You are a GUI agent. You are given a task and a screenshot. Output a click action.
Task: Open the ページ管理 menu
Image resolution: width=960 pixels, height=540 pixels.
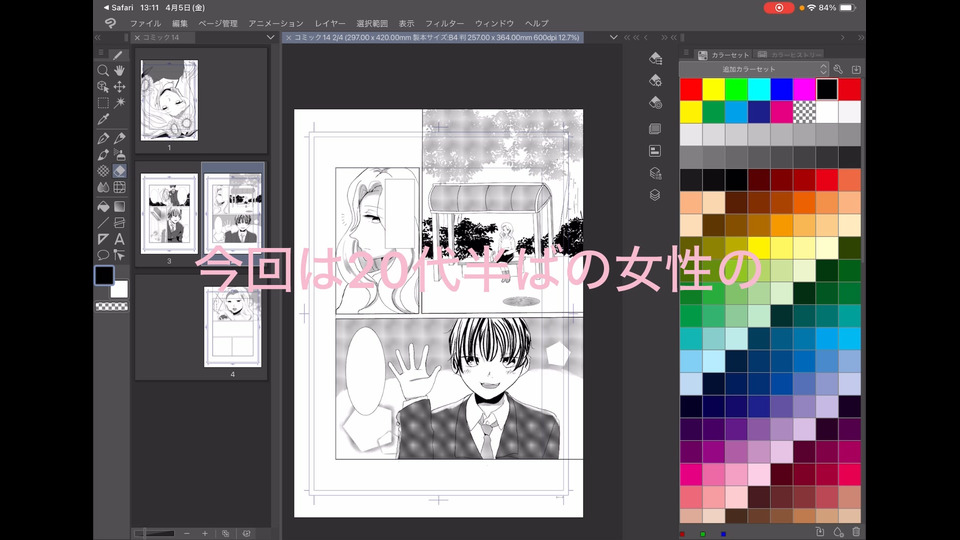click(x=218, y=23)
